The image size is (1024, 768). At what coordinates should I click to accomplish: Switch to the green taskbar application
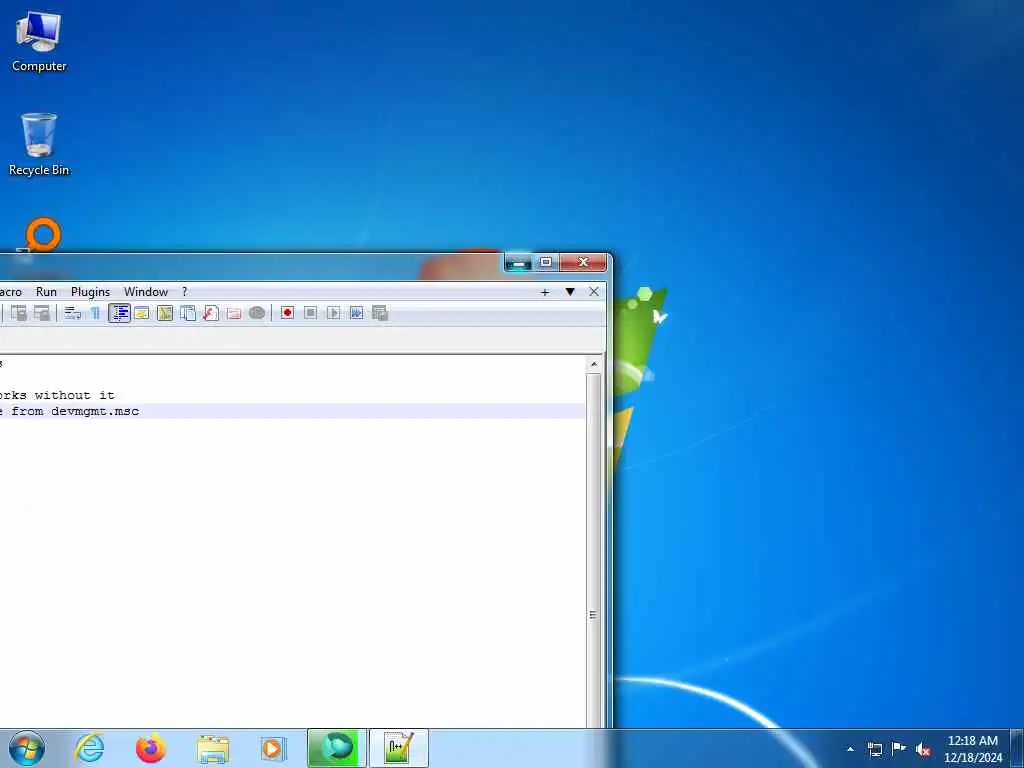(337, 748)
